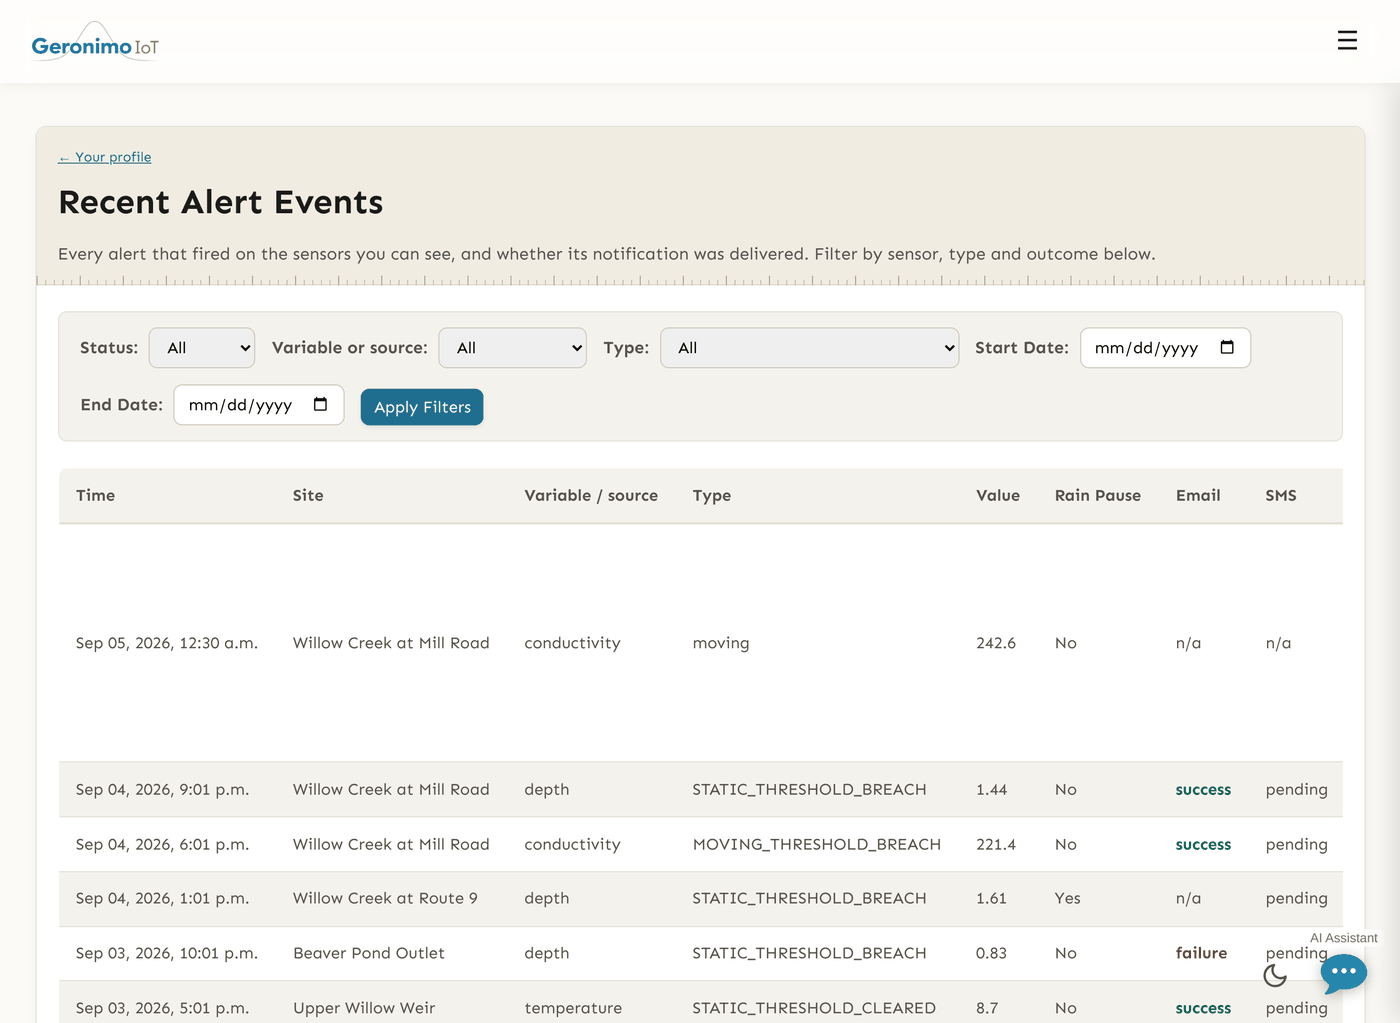Click the 221.4 value cell

[996, 844]
